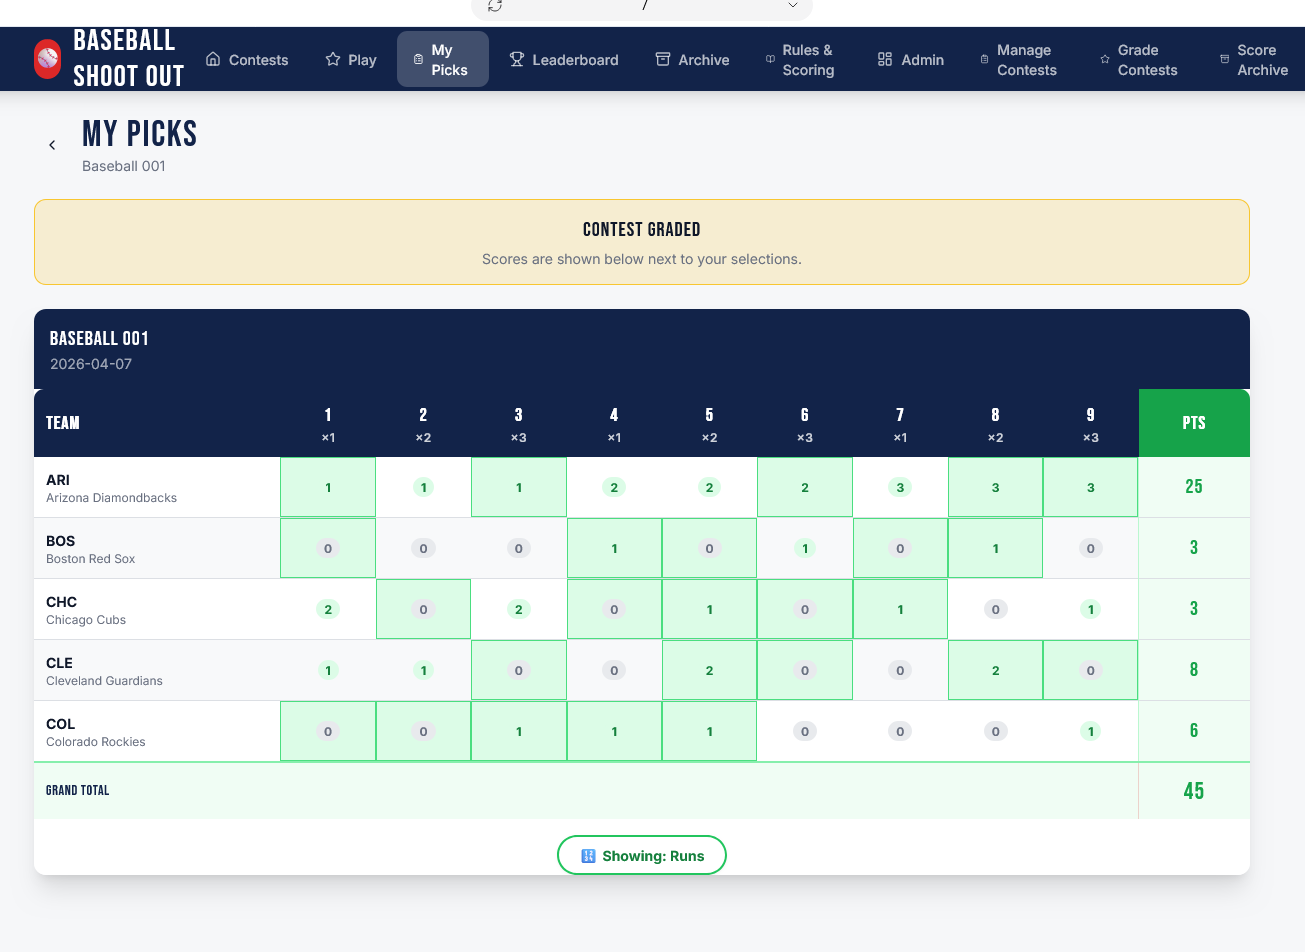The height and width of the screenshot is (952, 1305).
Task: Click the grid icon beside Admin
Action: [885, 59]
